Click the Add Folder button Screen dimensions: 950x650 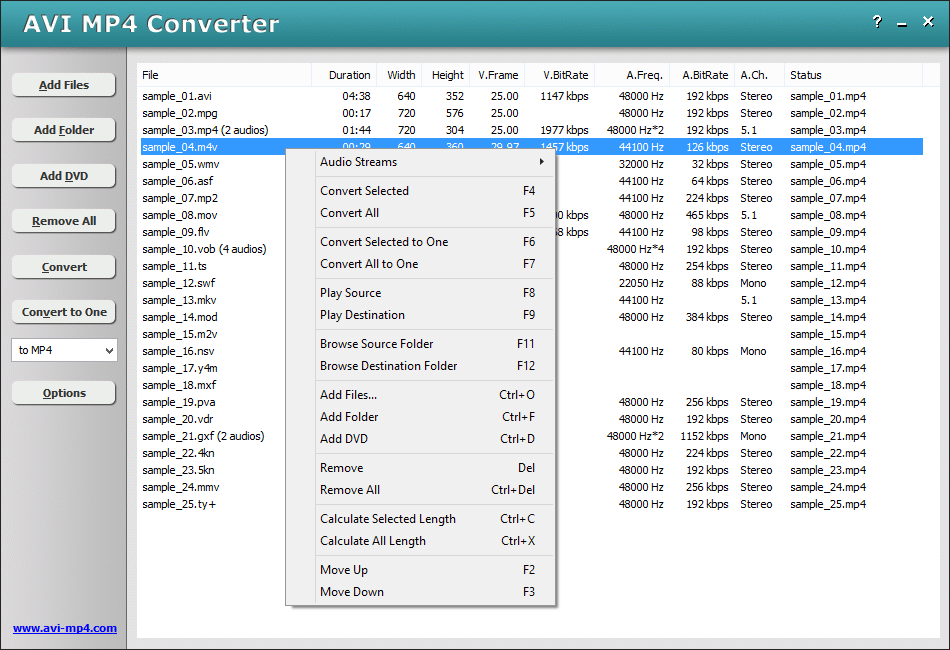click(63, 129)
